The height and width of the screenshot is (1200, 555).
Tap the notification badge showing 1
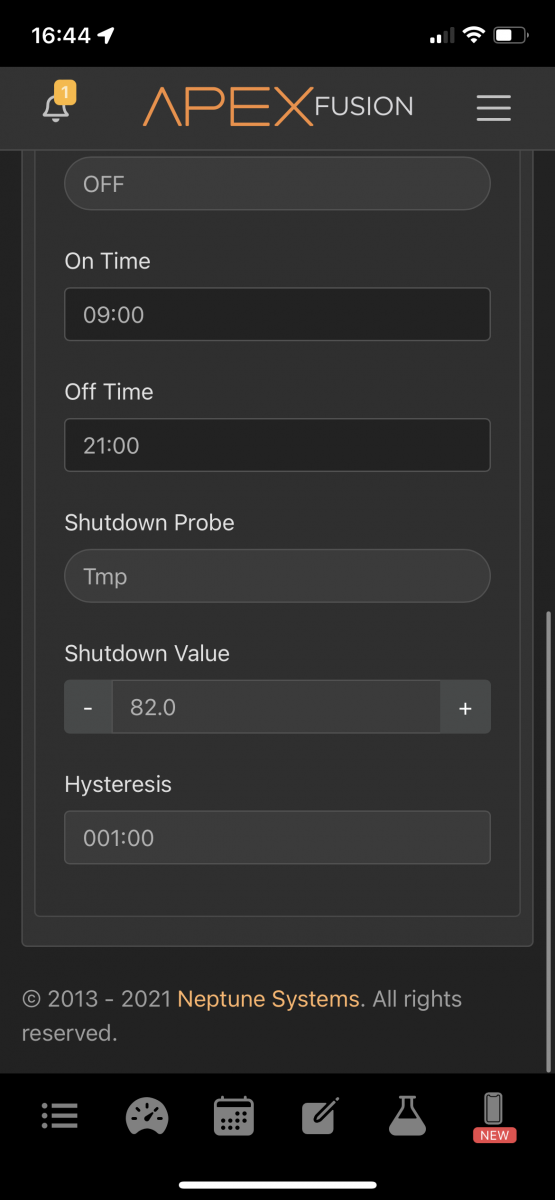pyautogui.click(x=66, y=93)
